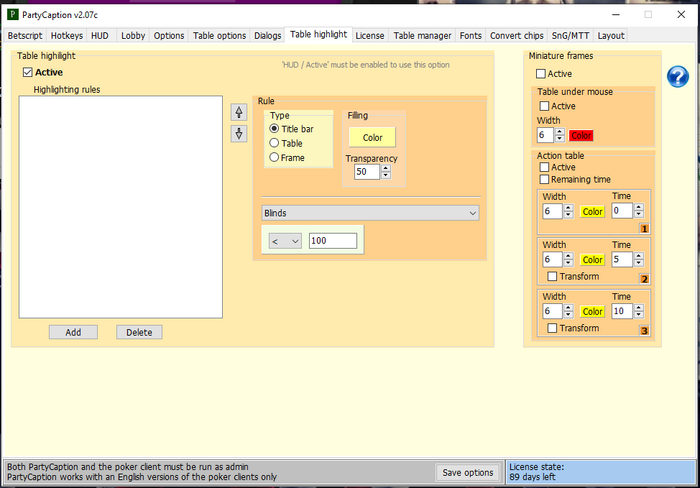
Task: Pick the yellow Filling Color swatch
Action: (372, 138)
